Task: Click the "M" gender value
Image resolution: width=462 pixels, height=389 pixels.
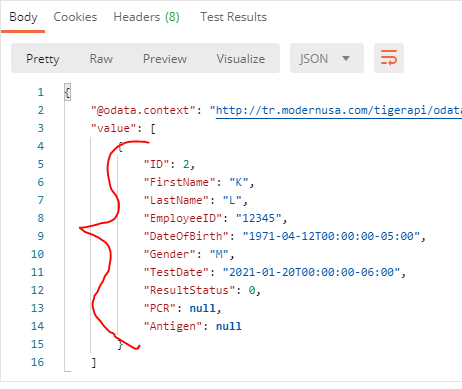Action: (x=219, y=254)
